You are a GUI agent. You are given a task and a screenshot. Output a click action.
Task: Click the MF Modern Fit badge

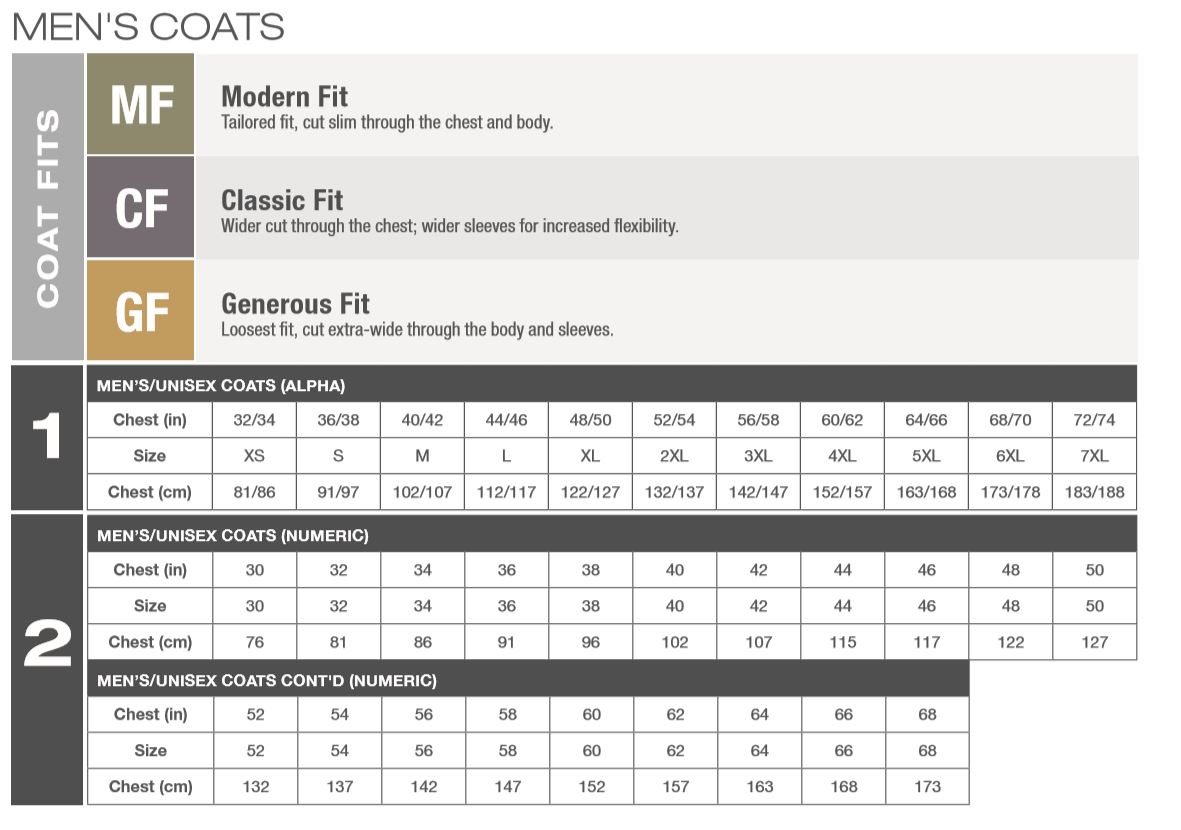pos(141,105)
